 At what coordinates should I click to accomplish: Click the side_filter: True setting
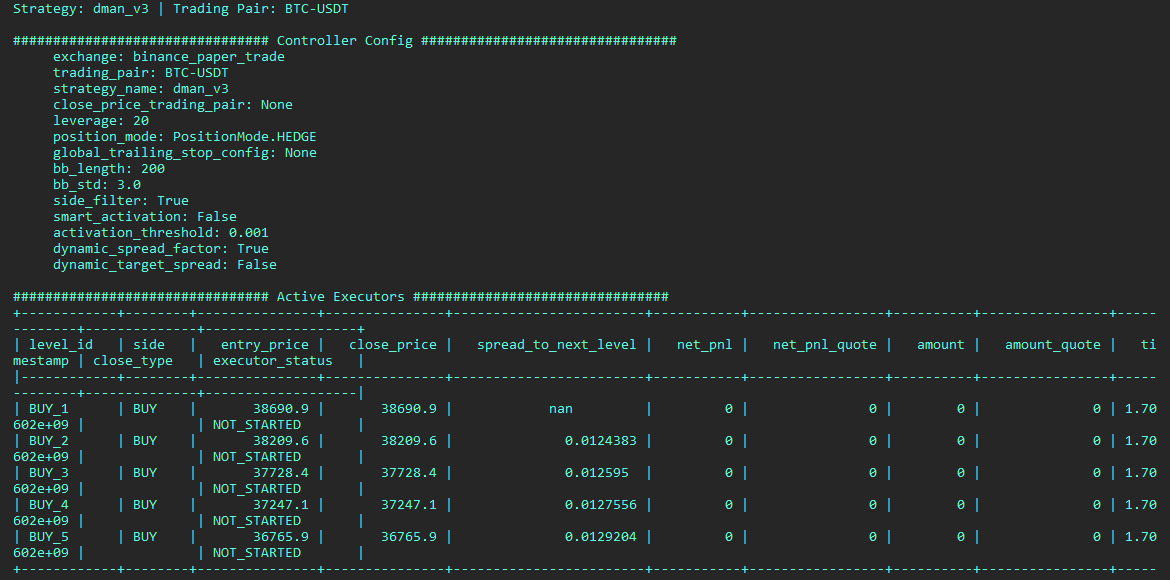[x=121, y=201]
